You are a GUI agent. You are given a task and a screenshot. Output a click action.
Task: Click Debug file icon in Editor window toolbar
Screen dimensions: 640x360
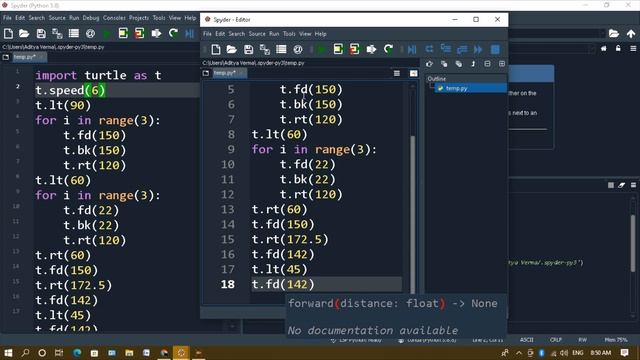coord(412,50)
